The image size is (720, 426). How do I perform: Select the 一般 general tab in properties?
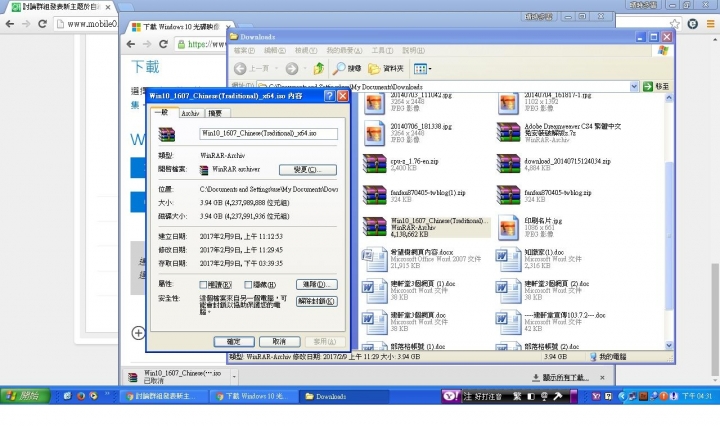tap(163, 112)
